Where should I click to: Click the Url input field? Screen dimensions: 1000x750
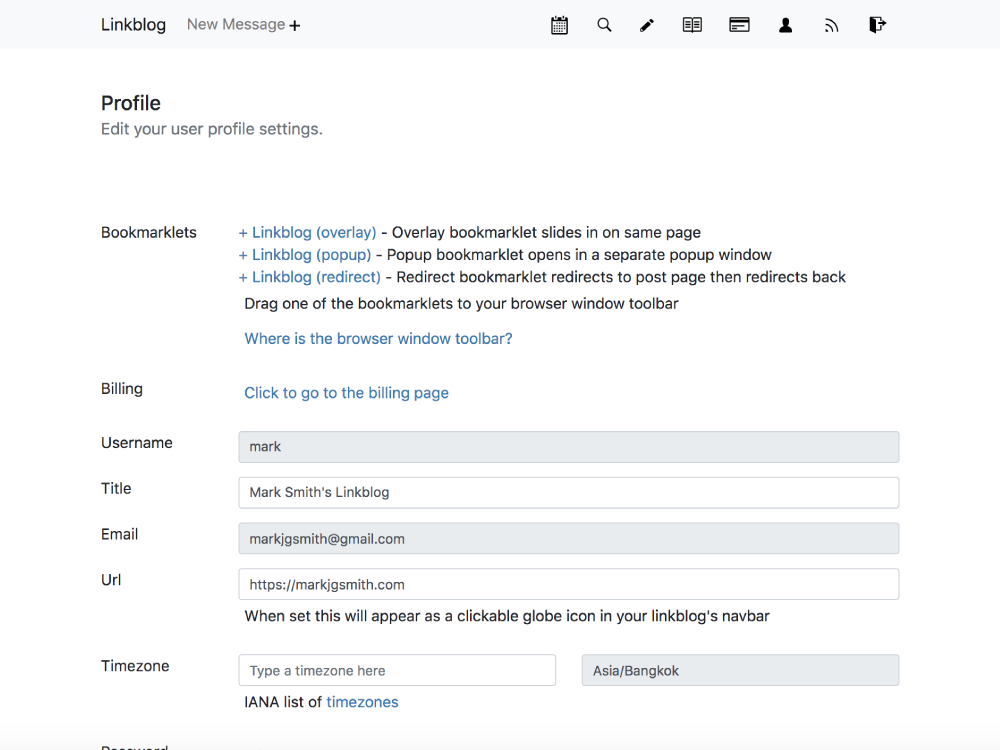pyautogui.click(x=569, y=584)
